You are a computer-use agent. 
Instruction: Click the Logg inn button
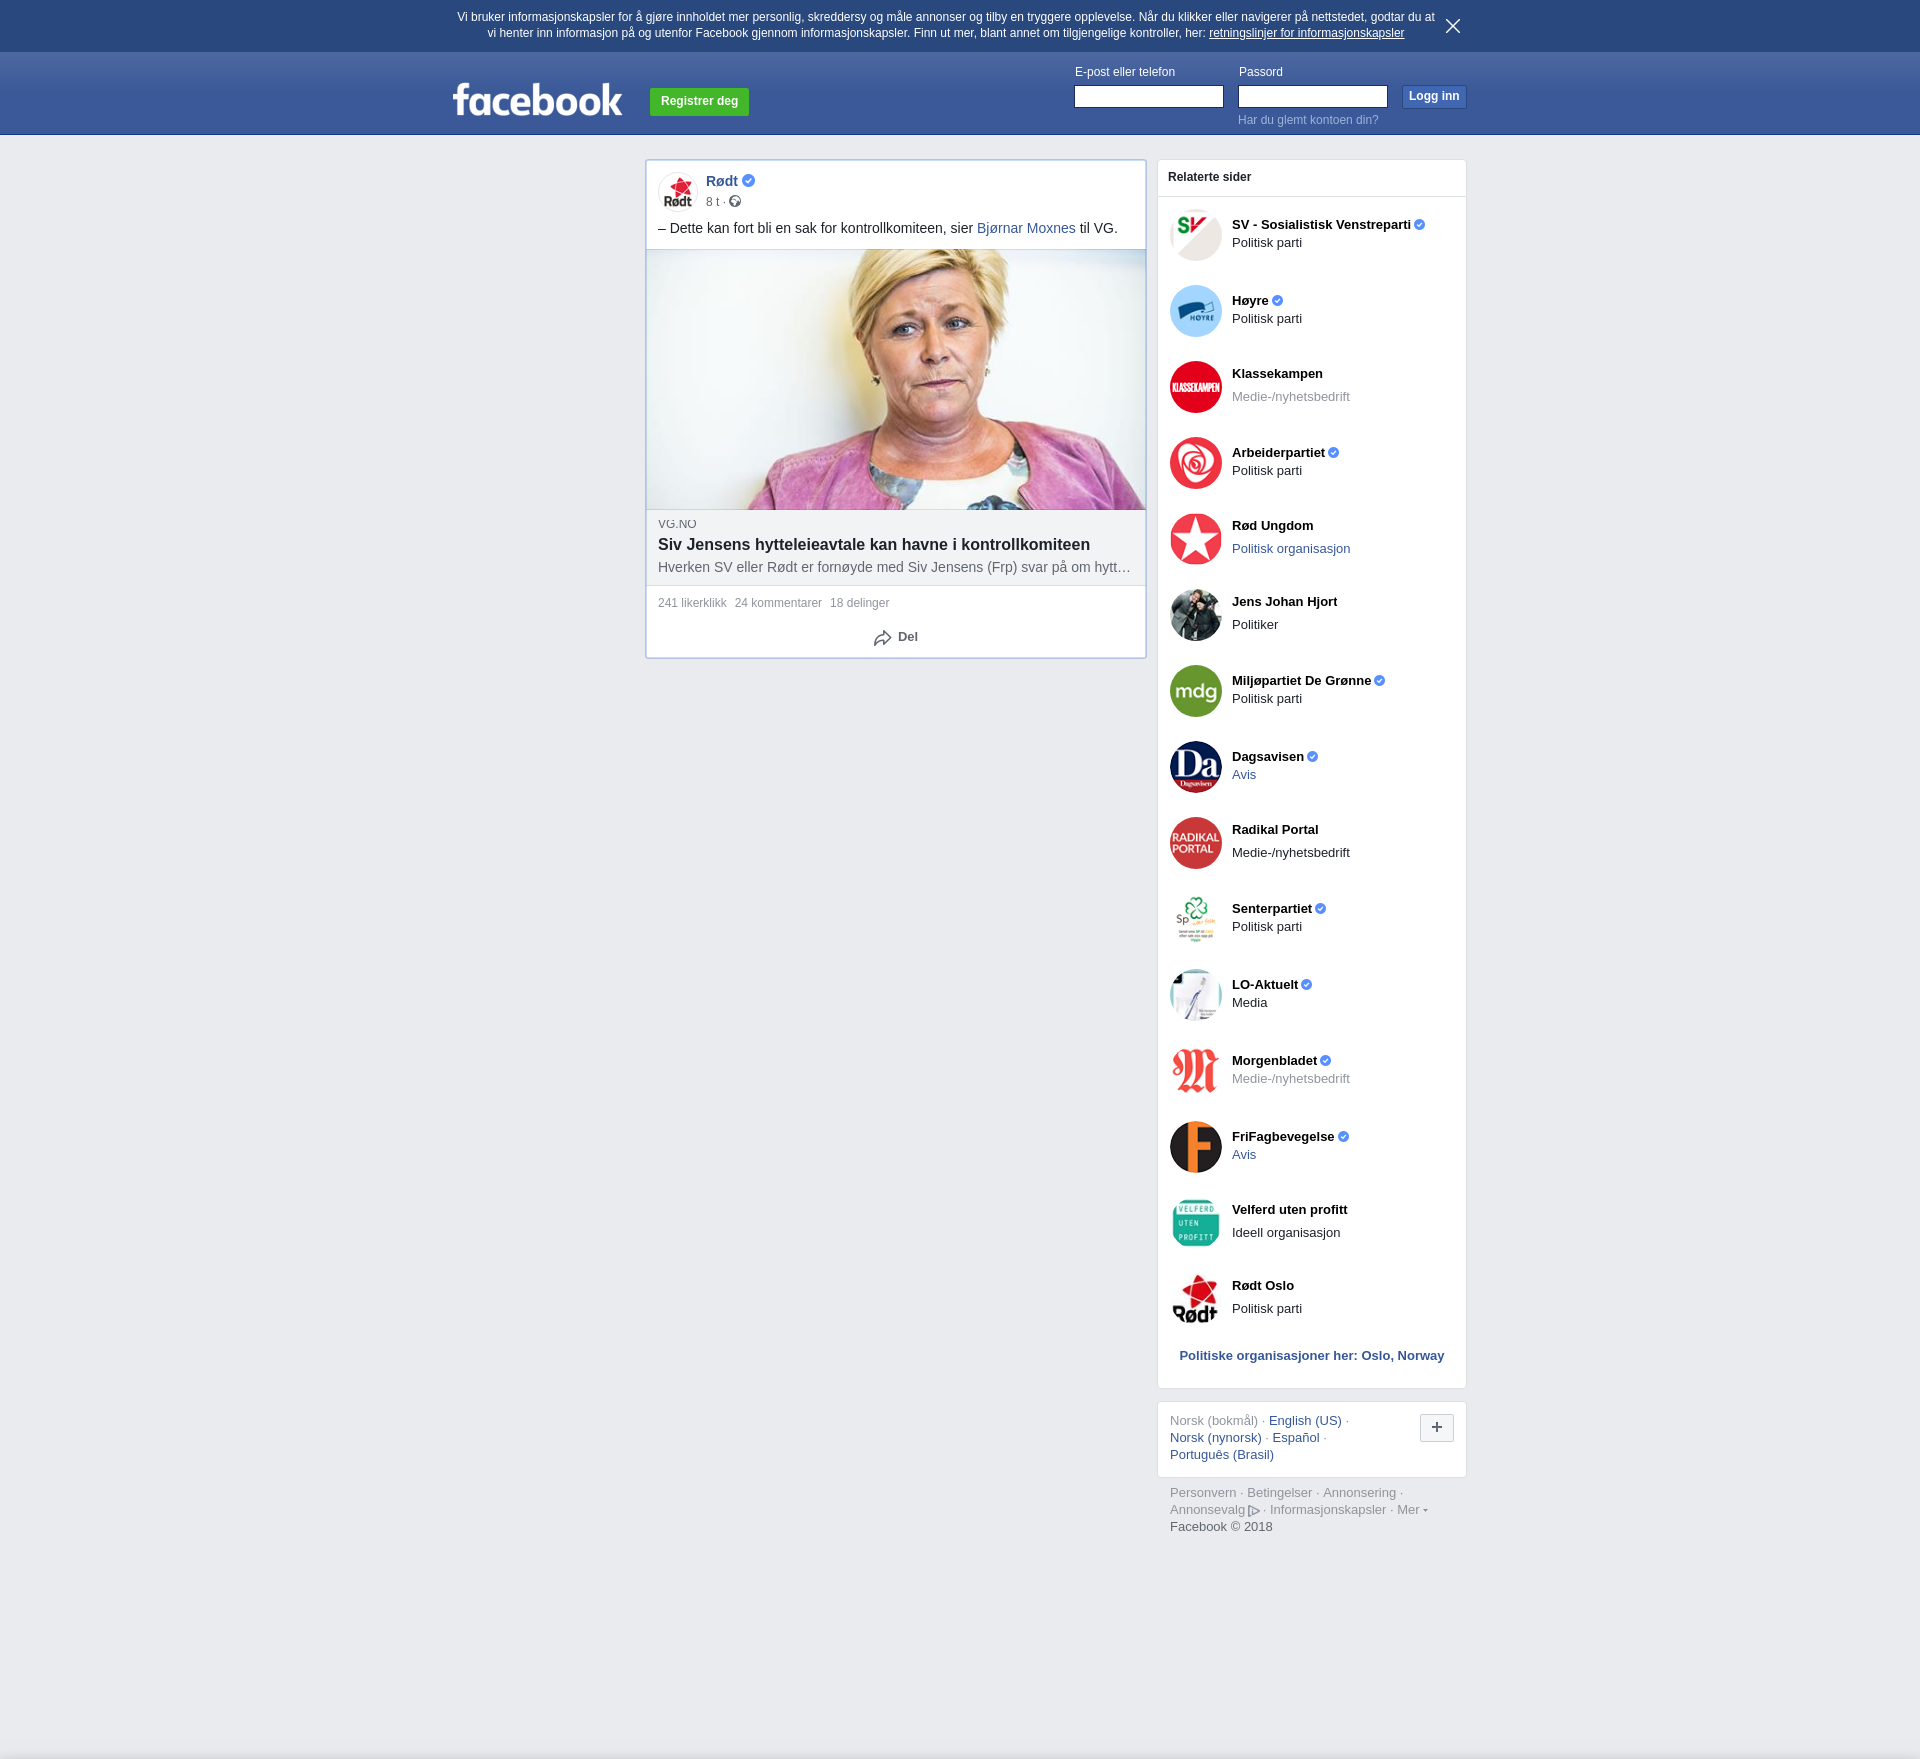(x=1434, y=96)
